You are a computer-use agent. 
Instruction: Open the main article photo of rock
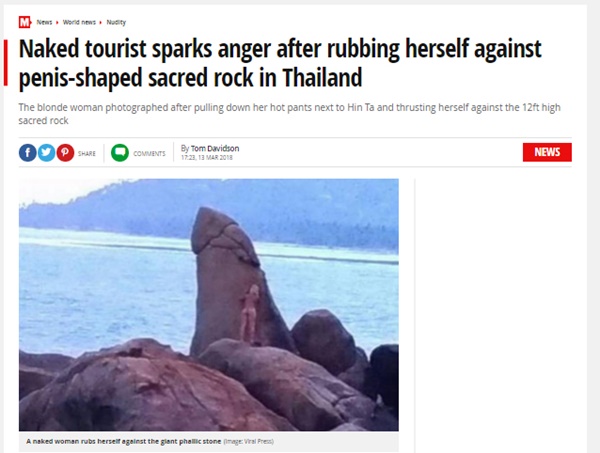[209, 305]
